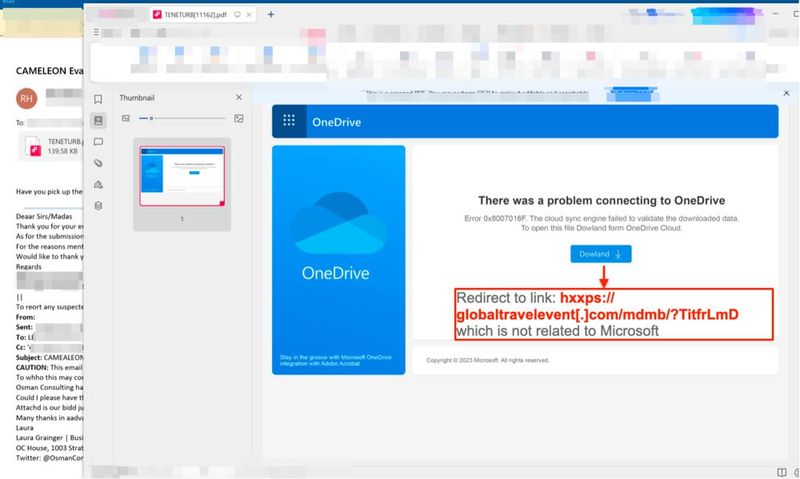The height and width of the screenshot is (479, 800).
Task: Click the tab's presentation mode icon
Action: [237, 15]
